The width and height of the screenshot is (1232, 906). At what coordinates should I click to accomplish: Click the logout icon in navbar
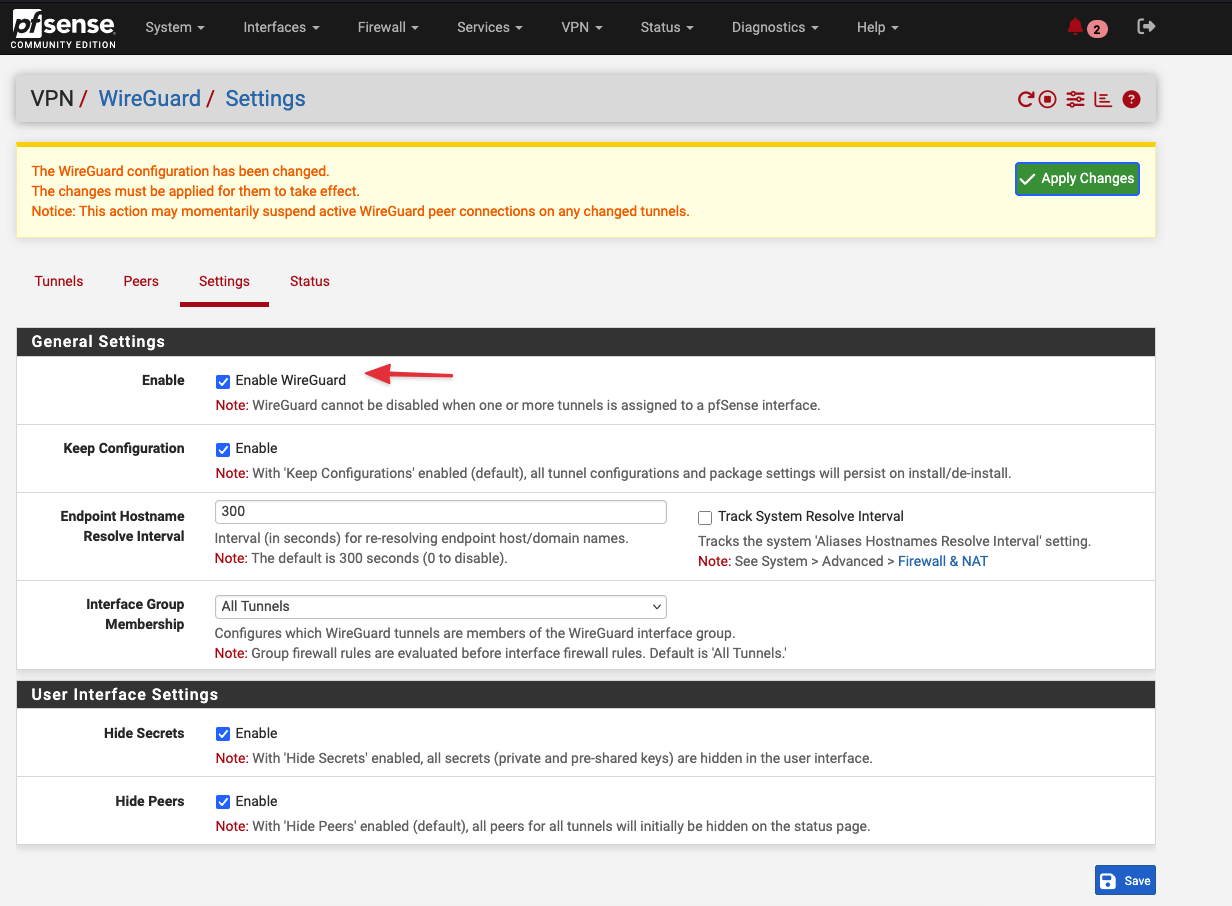coord(1146,27)
